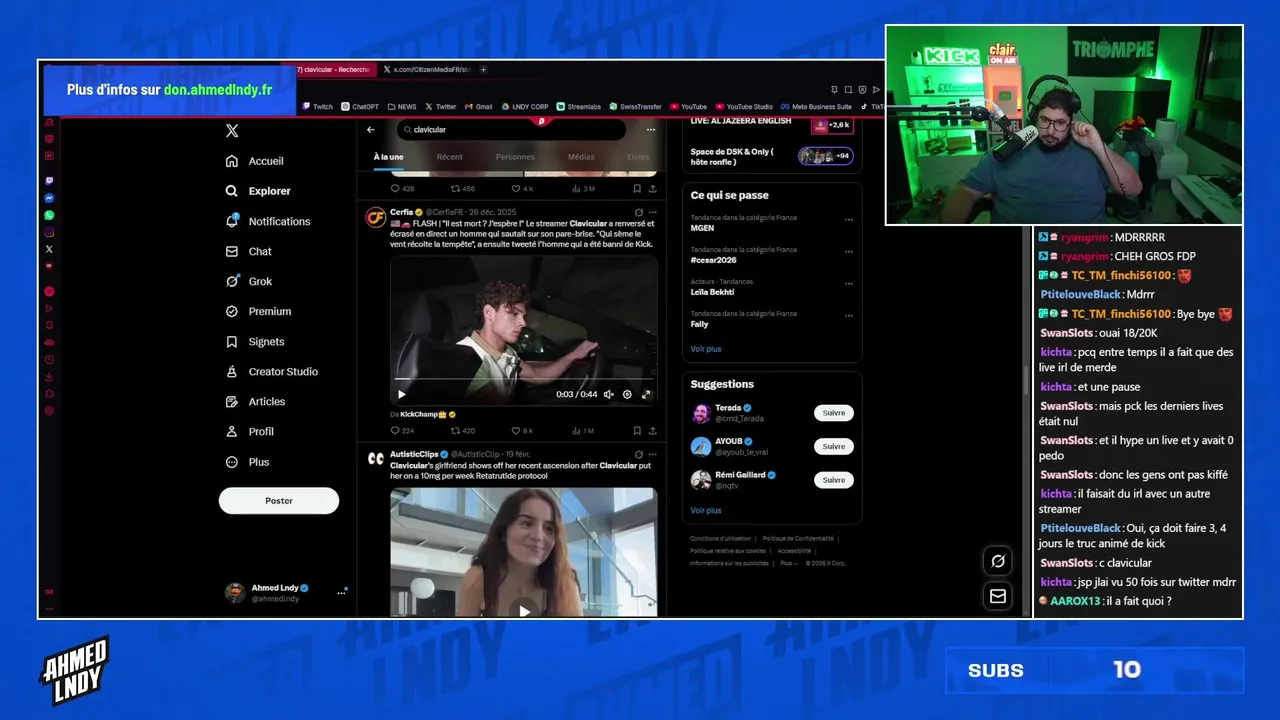Go back with search back arrow
The width and height of the screenshot is (1280, 720).
coord(371,129)
